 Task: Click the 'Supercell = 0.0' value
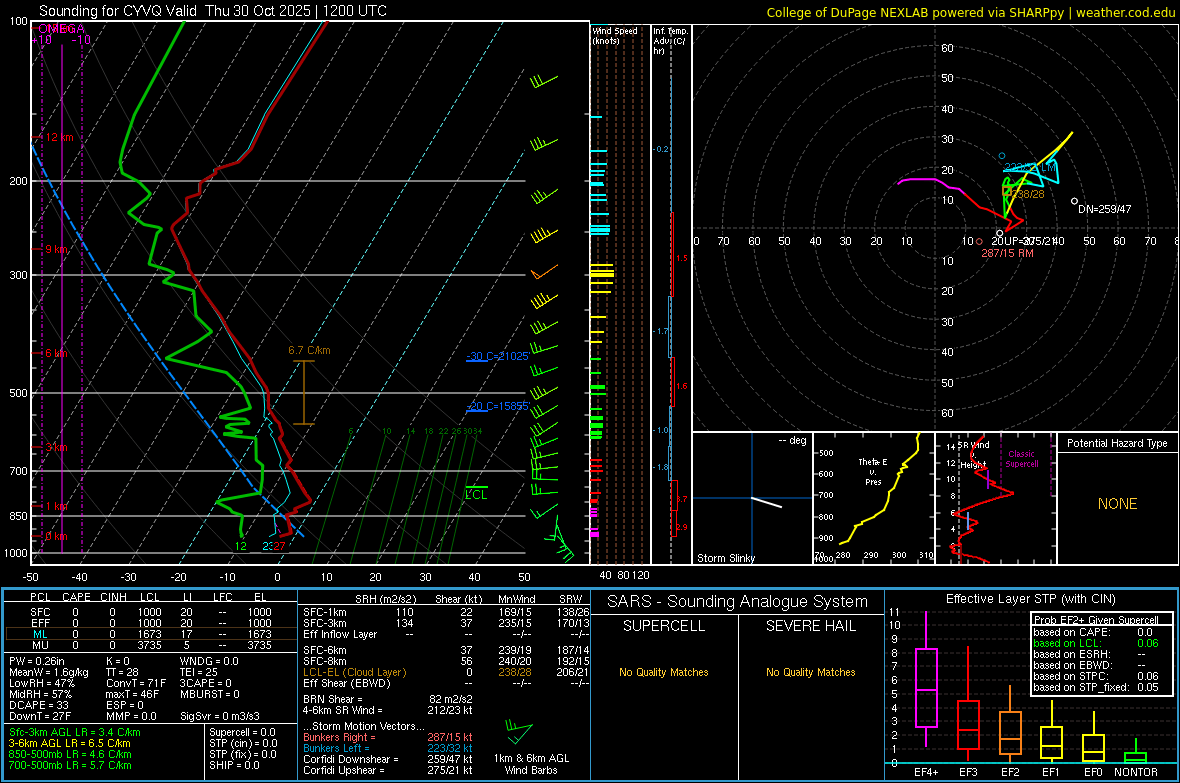pos(242,732)
